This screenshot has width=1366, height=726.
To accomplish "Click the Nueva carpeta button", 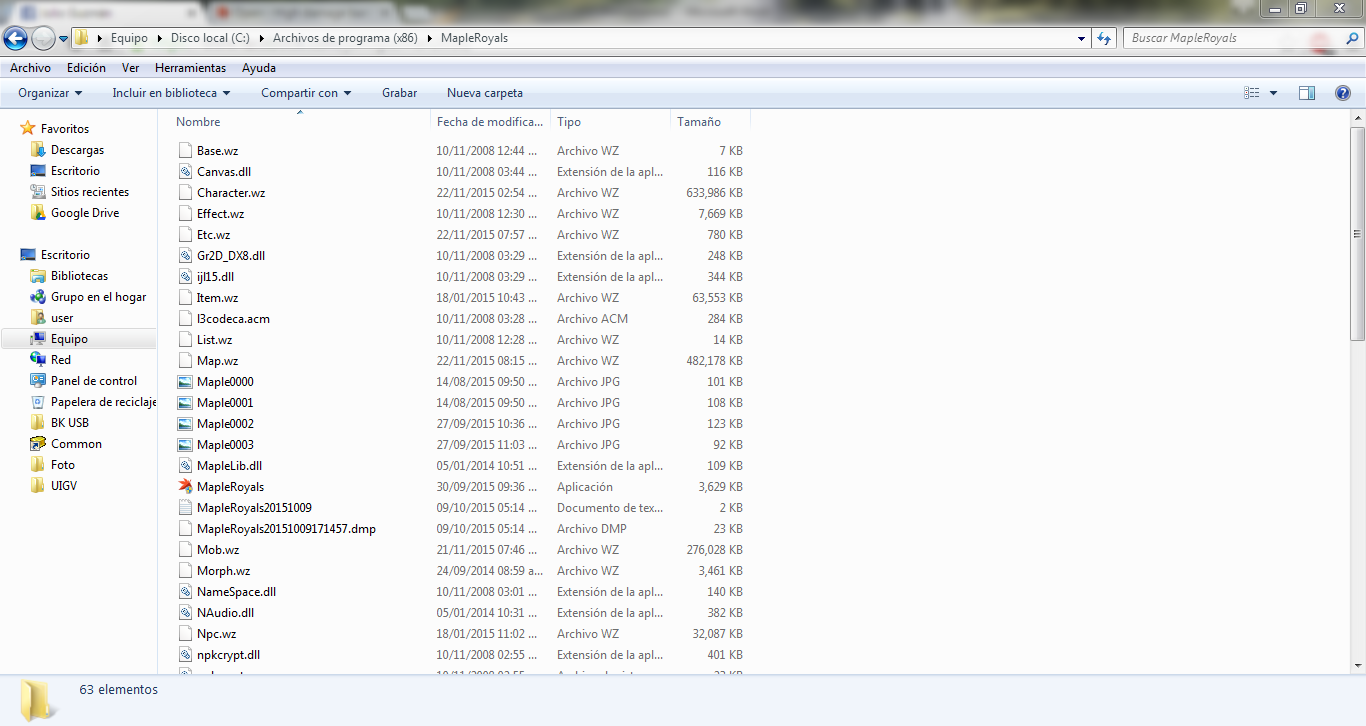I will click(x=485, y=93).
